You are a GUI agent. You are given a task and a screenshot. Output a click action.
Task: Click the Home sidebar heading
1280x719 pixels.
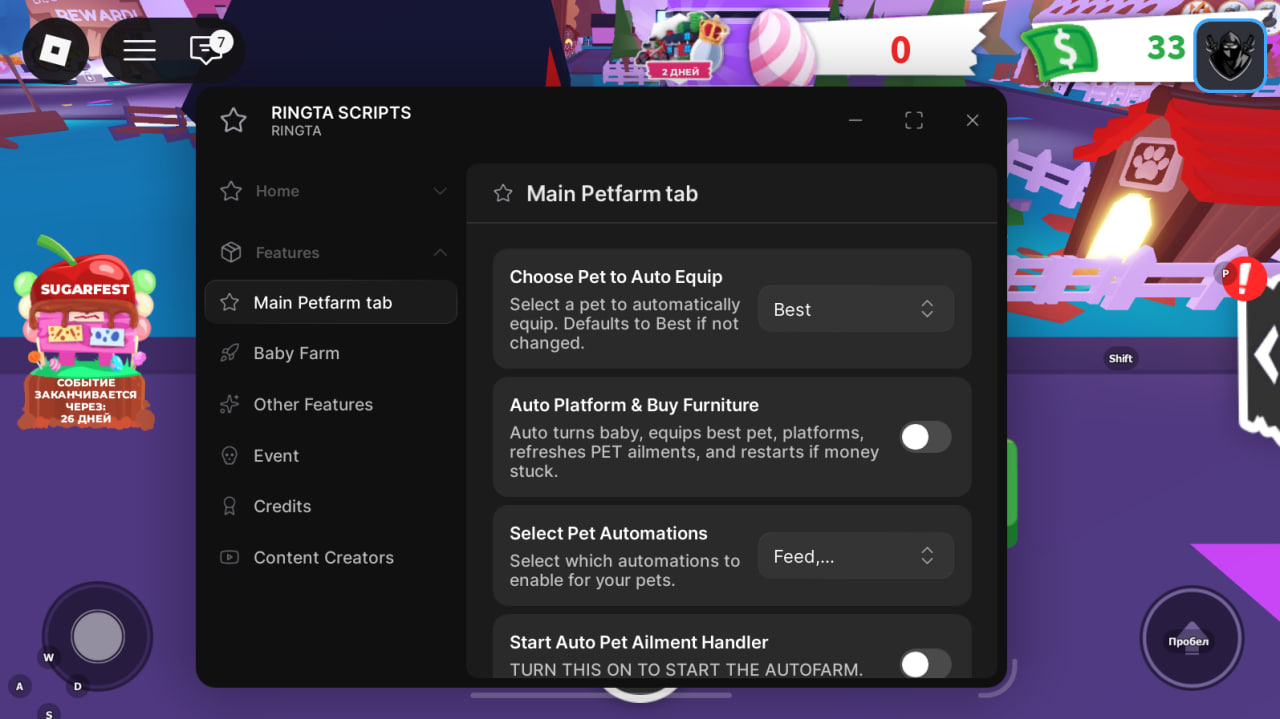point(277,191)
